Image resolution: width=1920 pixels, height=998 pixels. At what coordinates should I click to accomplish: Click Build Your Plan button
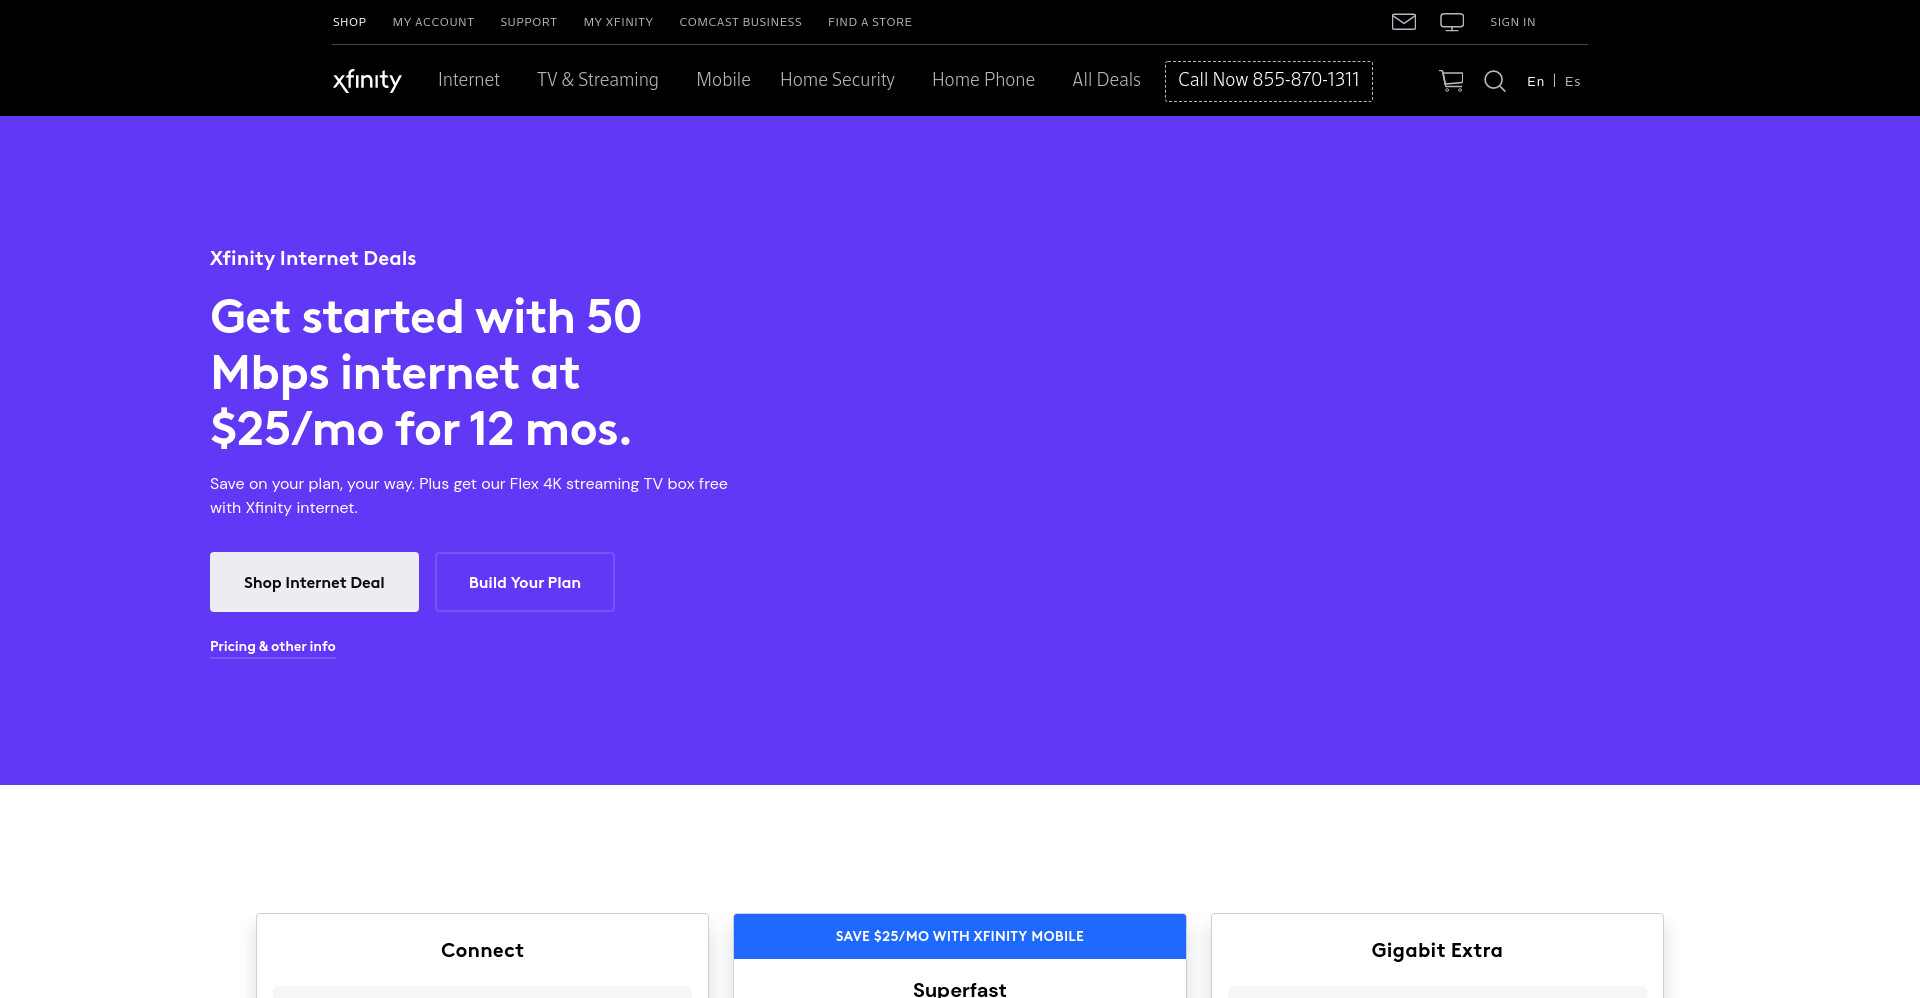point(524,582)
